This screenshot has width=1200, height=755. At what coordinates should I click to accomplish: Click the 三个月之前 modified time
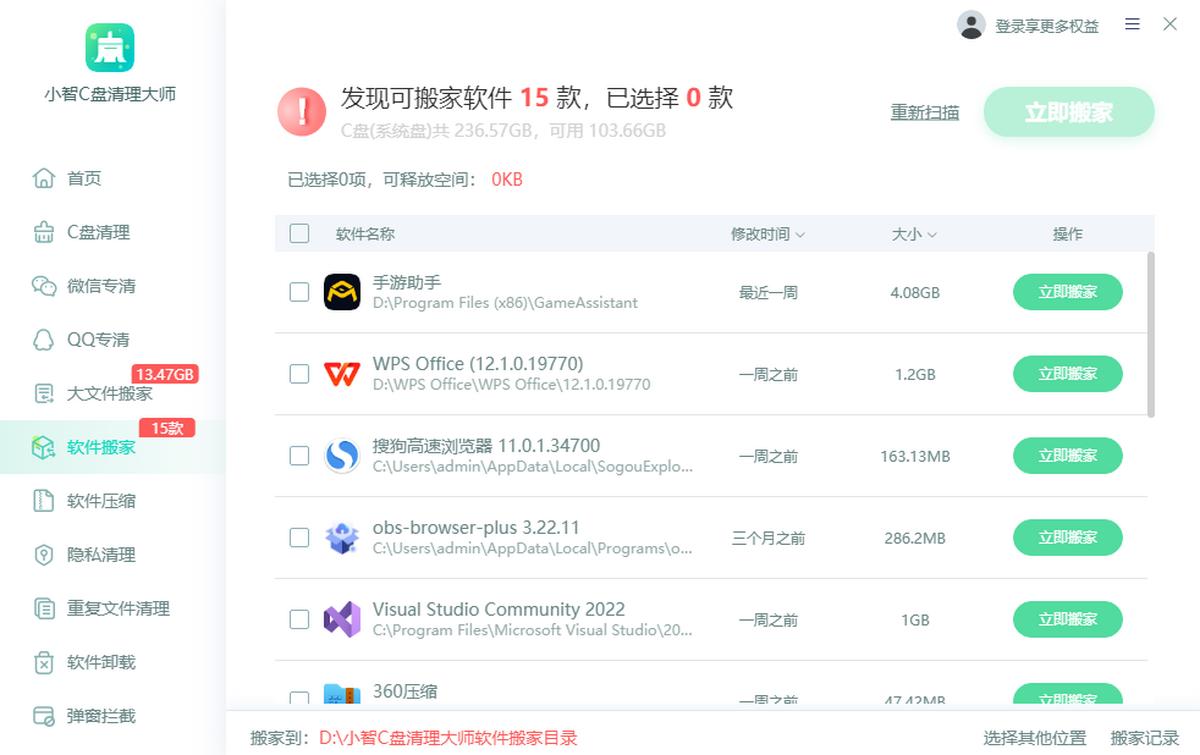point(768,538)
